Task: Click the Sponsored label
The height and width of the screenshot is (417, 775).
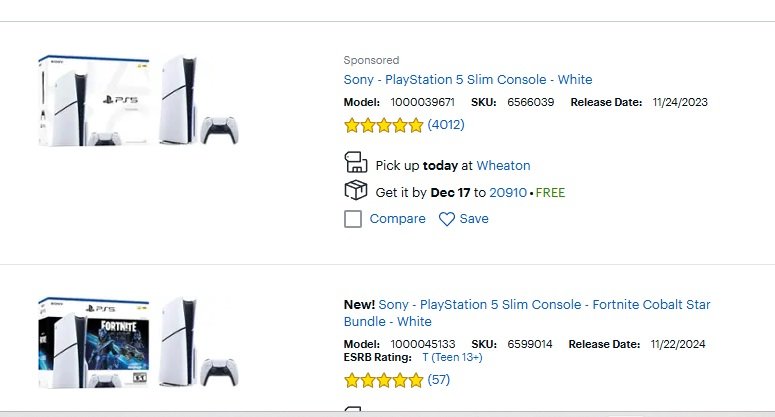Action: 371,60
